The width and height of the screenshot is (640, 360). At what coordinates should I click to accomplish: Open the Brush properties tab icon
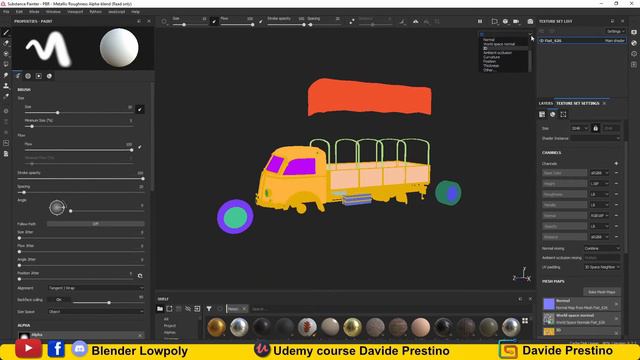pyautogui.click(x=18, y=76)
